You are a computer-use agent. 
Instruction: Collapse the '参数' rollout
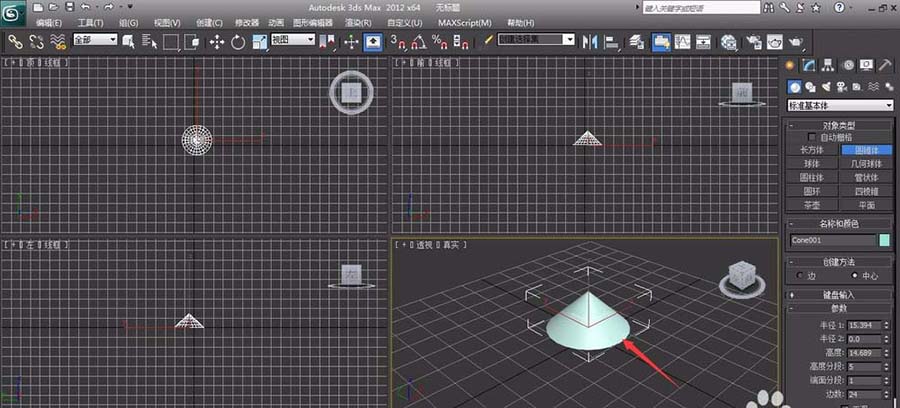839,308
